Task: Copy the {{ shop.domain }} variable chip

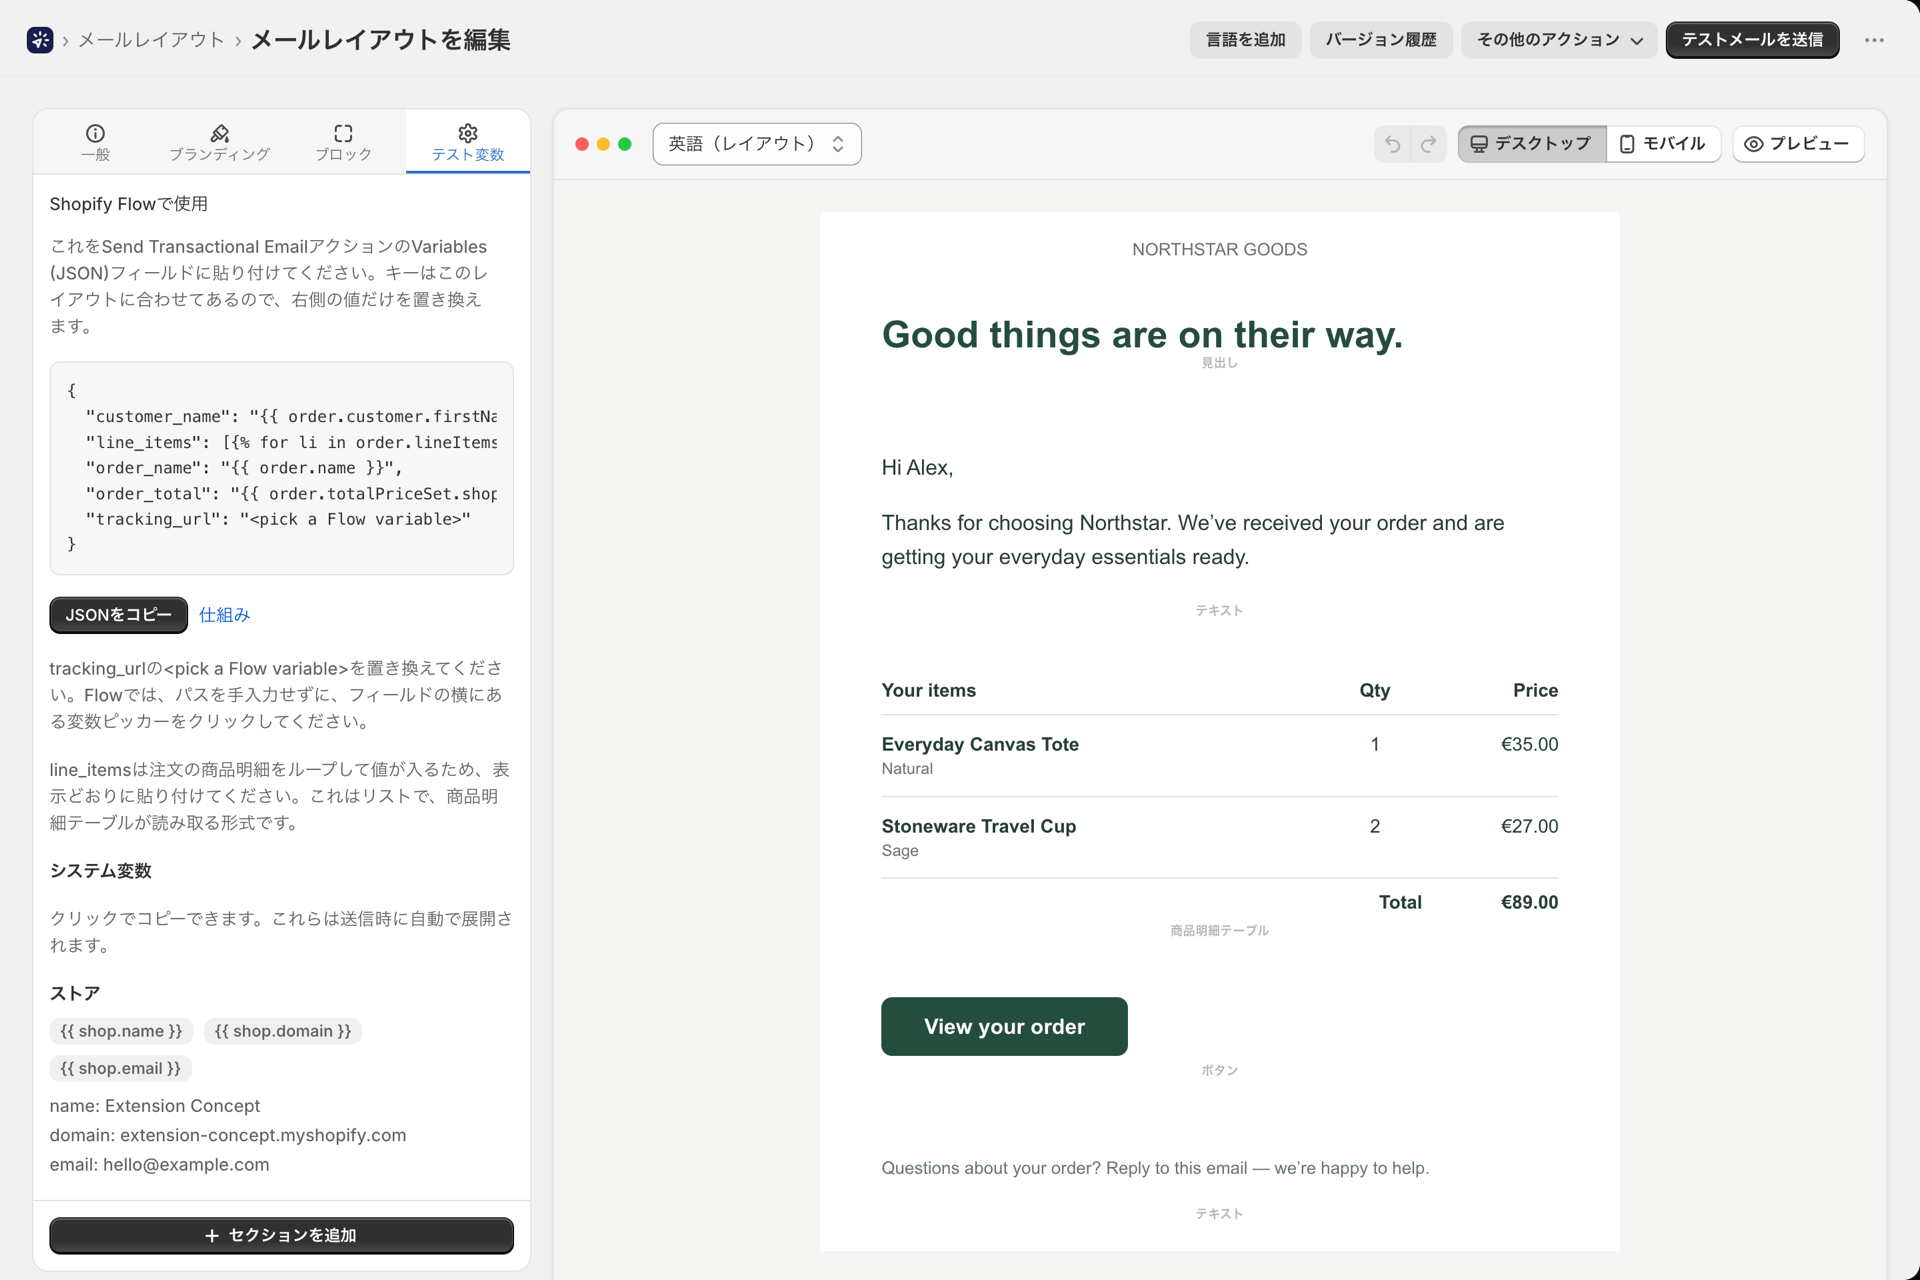Action: 283,1031
